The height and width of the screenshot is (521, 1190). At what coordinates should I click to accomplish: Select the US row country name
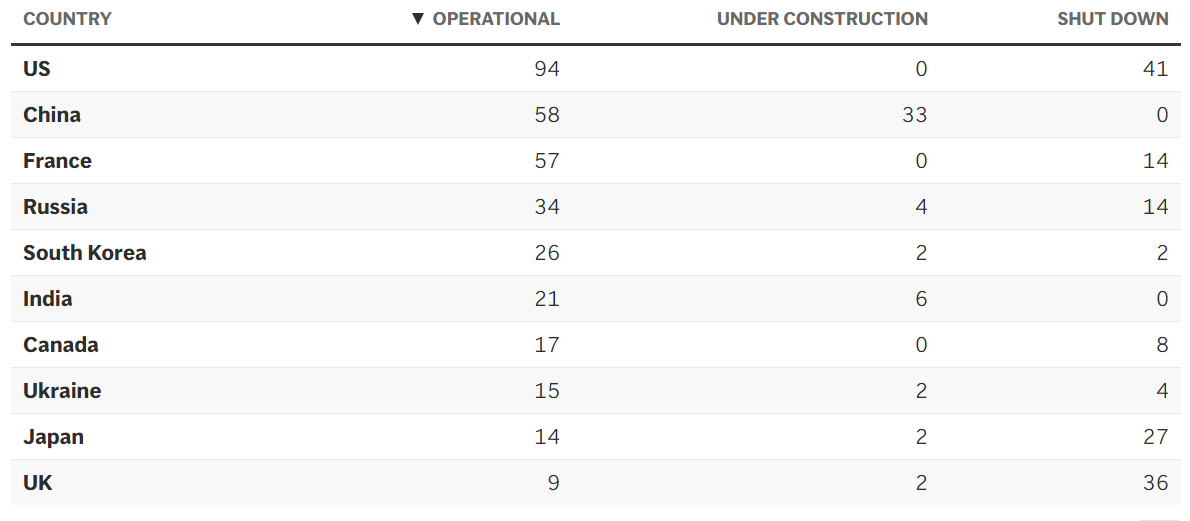tap(37, 69)
